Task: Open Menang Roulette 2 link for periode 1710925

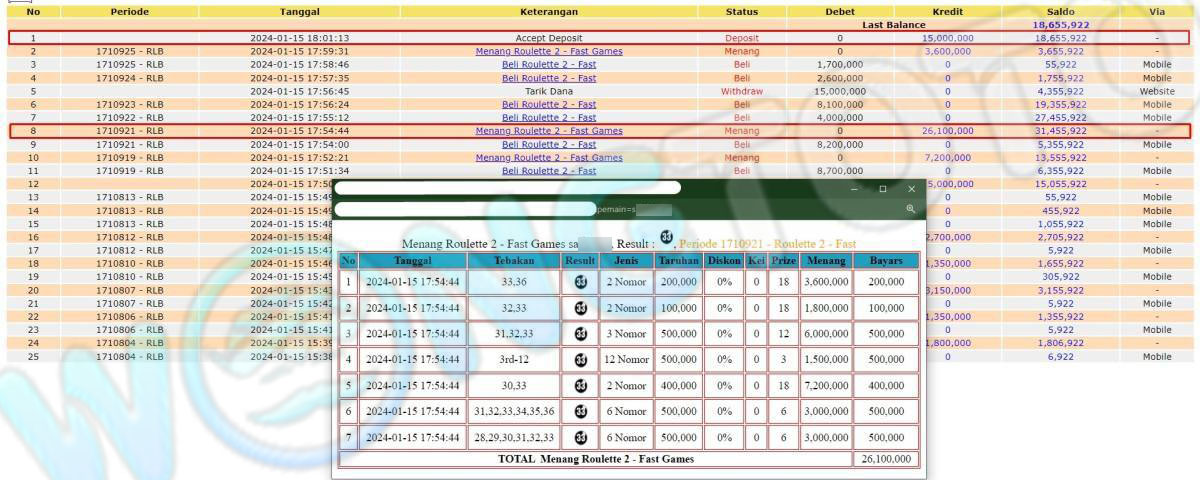Action: 548,51
